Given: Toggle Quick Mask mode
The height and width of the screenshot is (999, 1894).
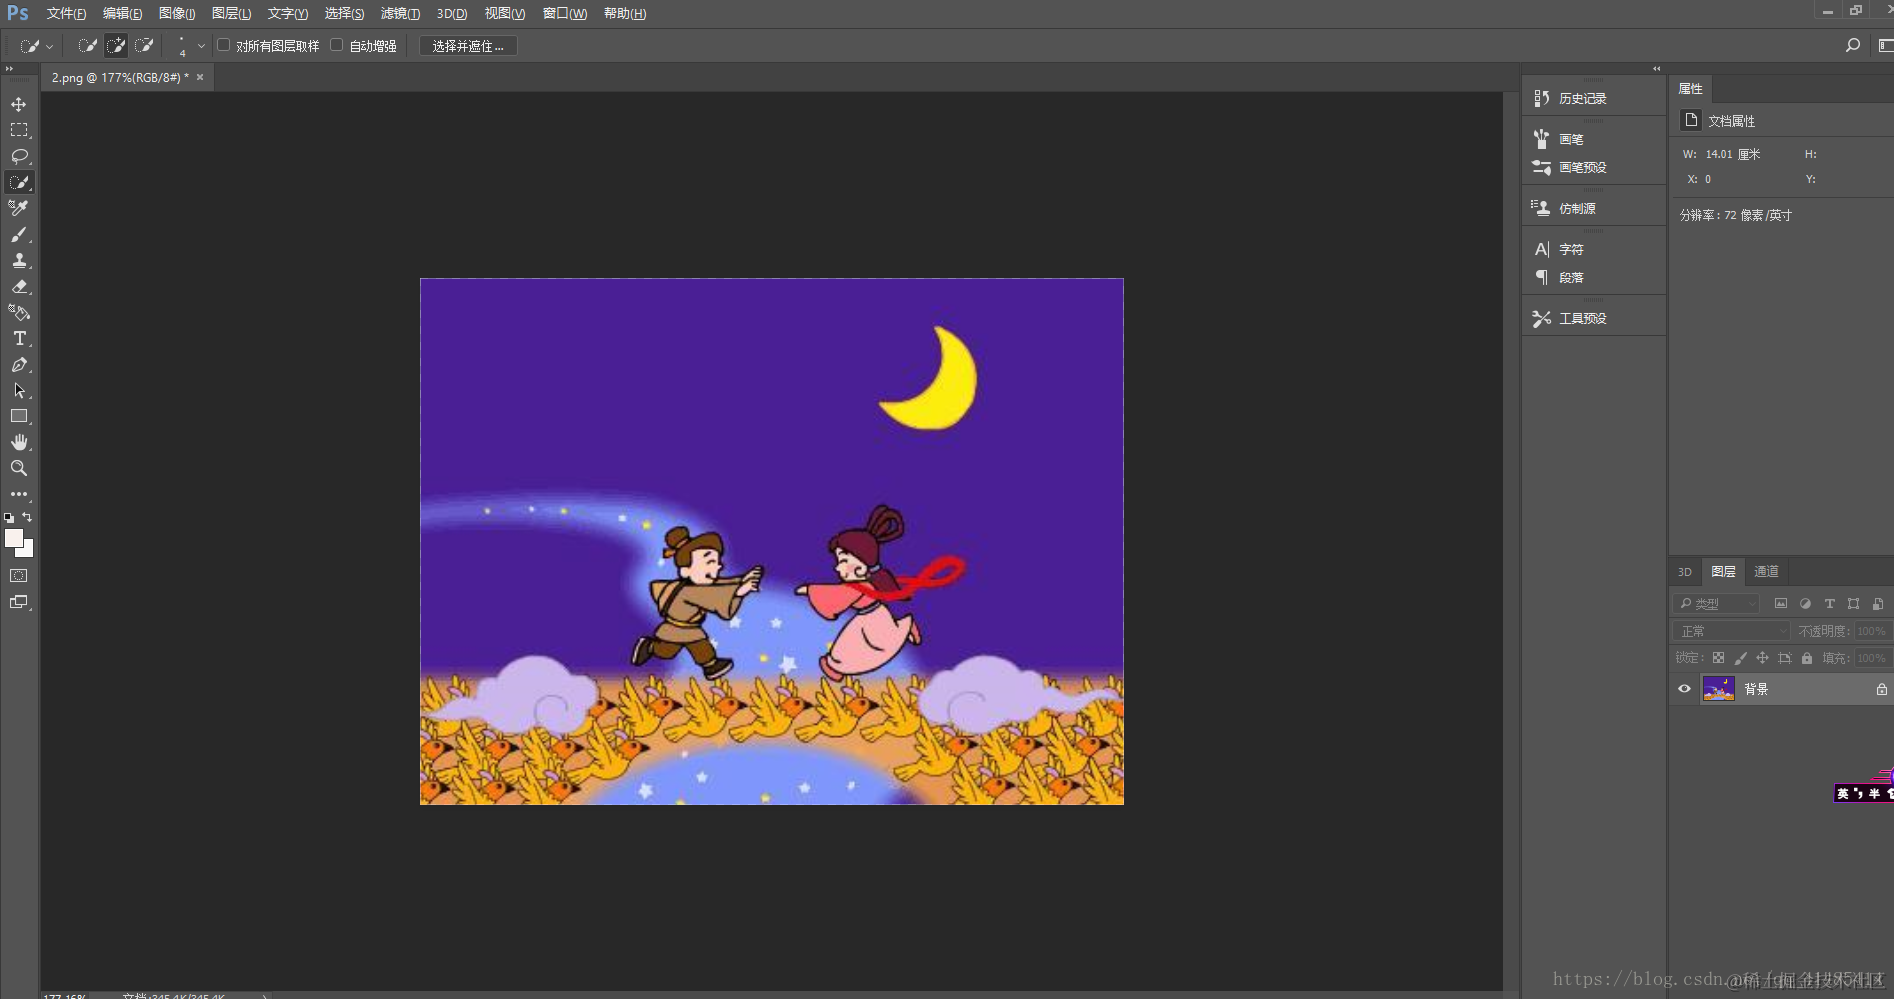Looking at the screenshot, I should (x=19, y=576).
